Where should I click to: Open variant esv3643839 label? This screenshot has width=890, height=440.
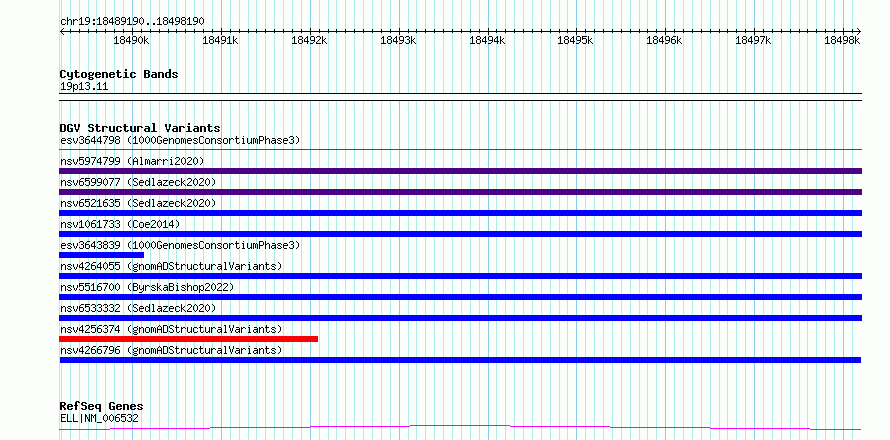pos(180,245)
